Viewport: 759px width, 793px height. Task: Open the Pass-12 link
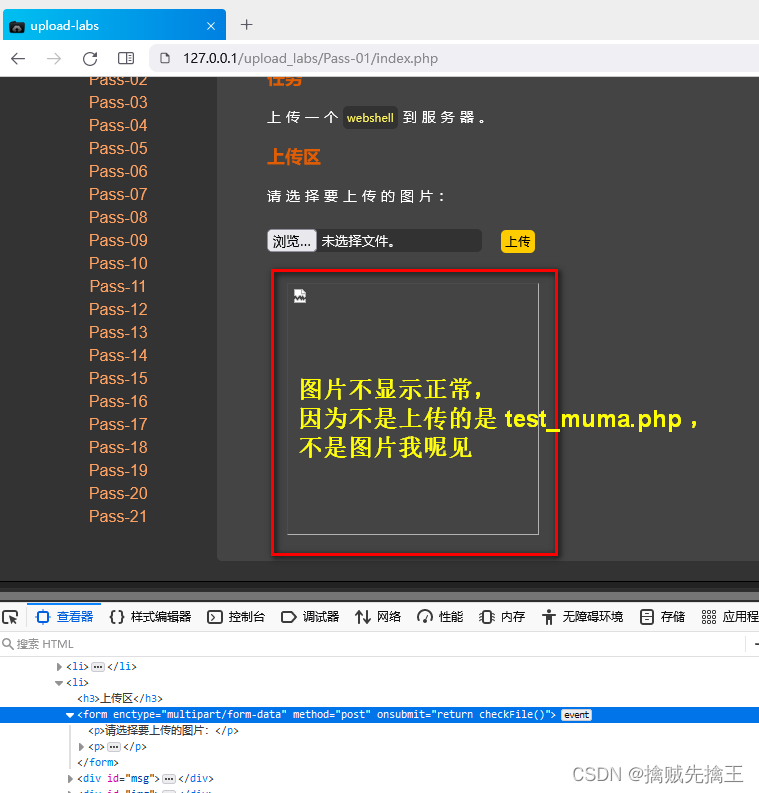118,309
